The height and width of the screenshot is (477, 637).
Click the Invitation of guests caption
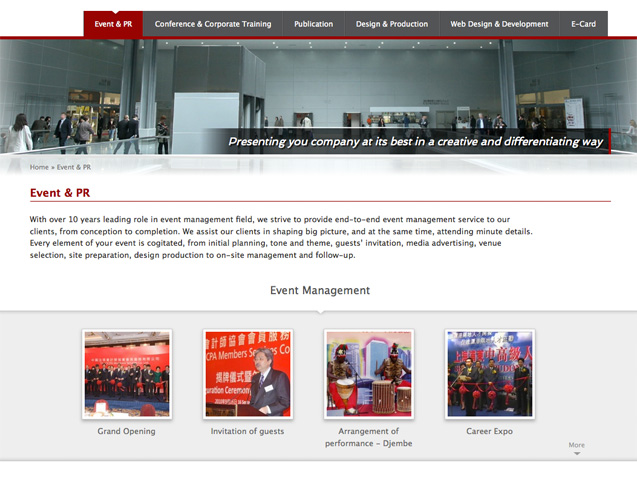click(x=247, y=431)
